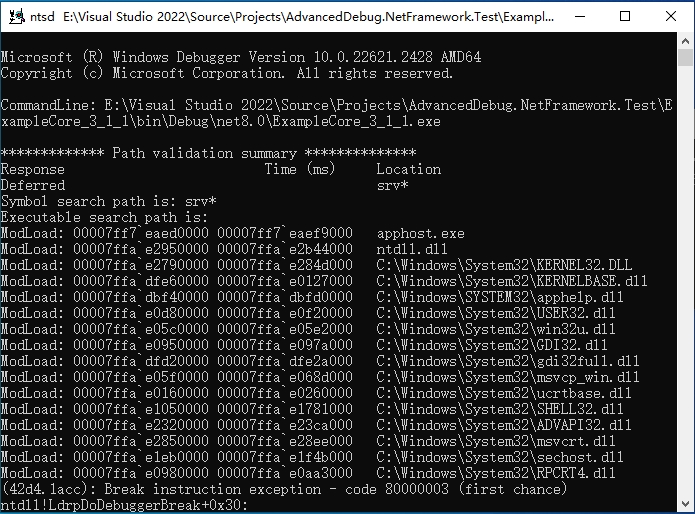Click the sechost.dll module path
The image size is (695, 514).
[x=500, y=456]
